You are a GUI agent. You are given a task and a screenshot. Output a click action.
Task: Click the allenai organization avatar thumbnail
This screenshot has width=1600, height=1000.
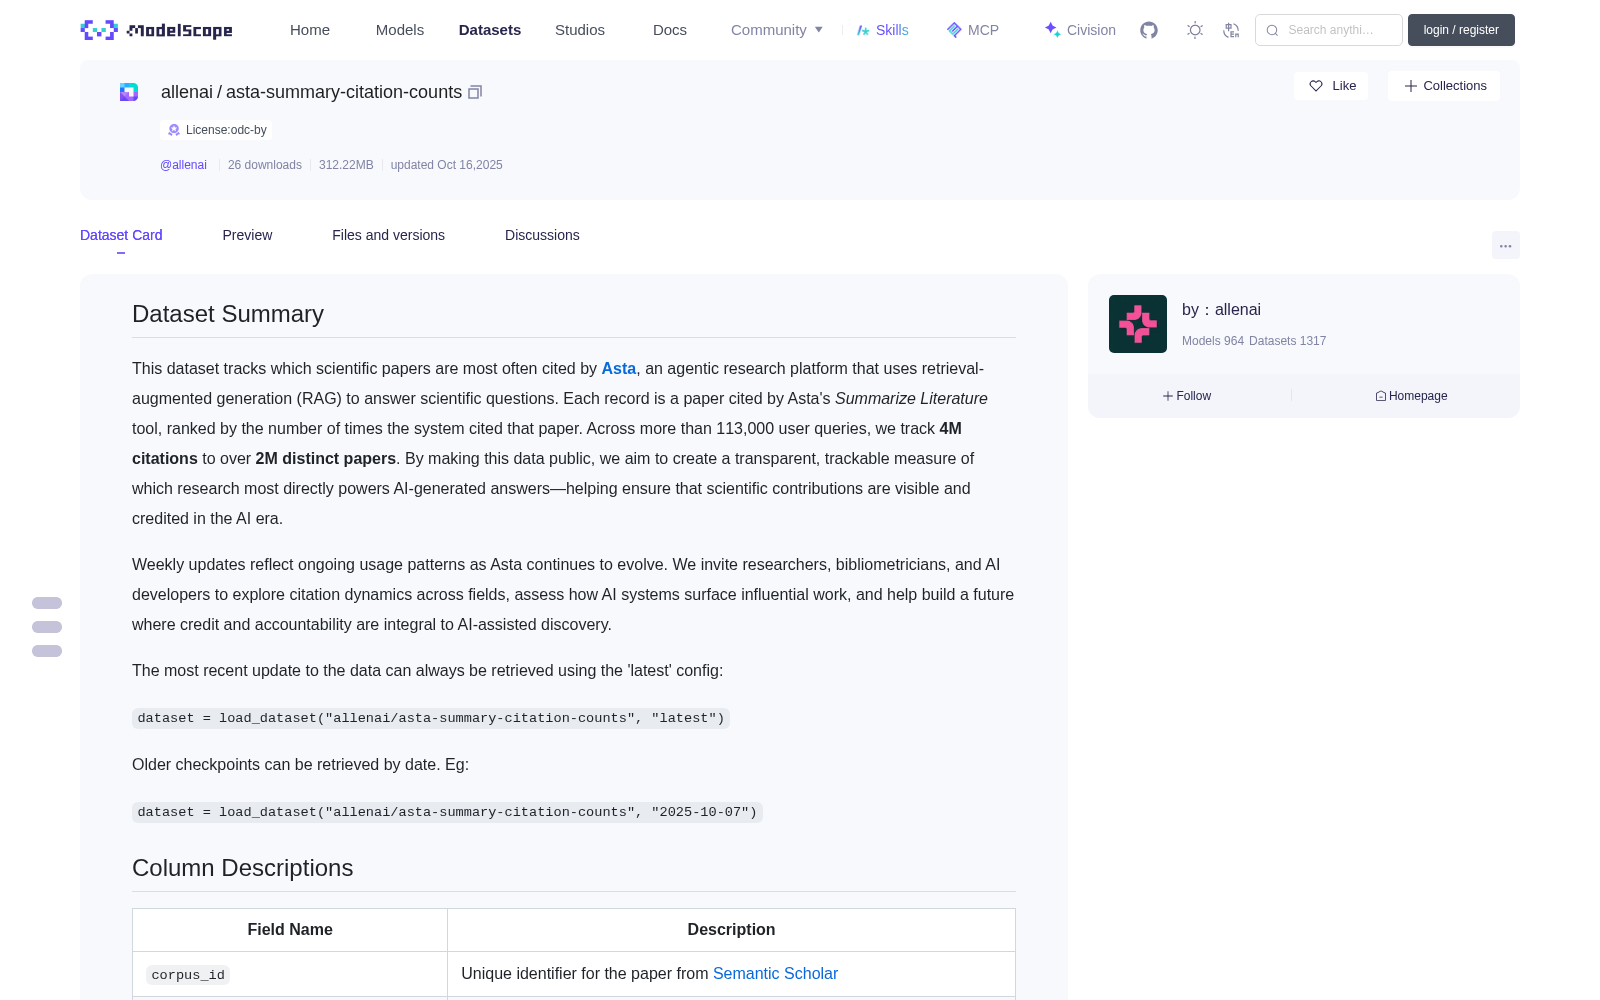pos(1138,324)
